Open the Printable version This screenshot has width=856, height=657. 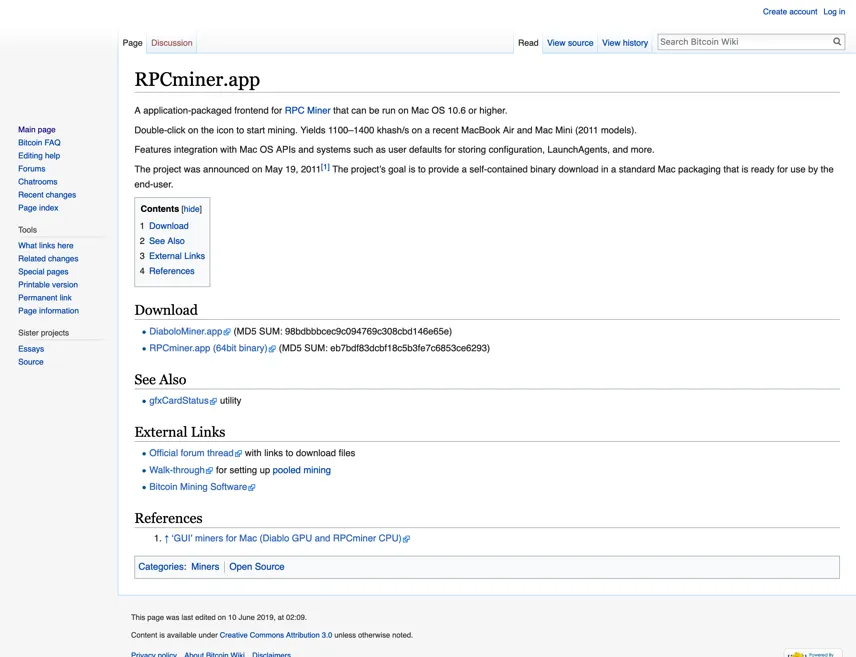tap(48, 285)
